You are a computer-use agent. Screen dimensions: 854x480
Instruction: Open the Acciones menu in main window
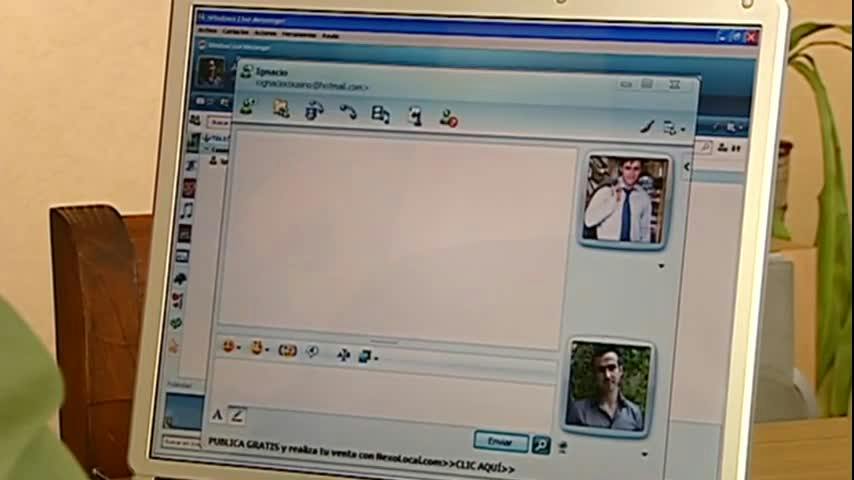pyautogui.click(x=266, y=33)
